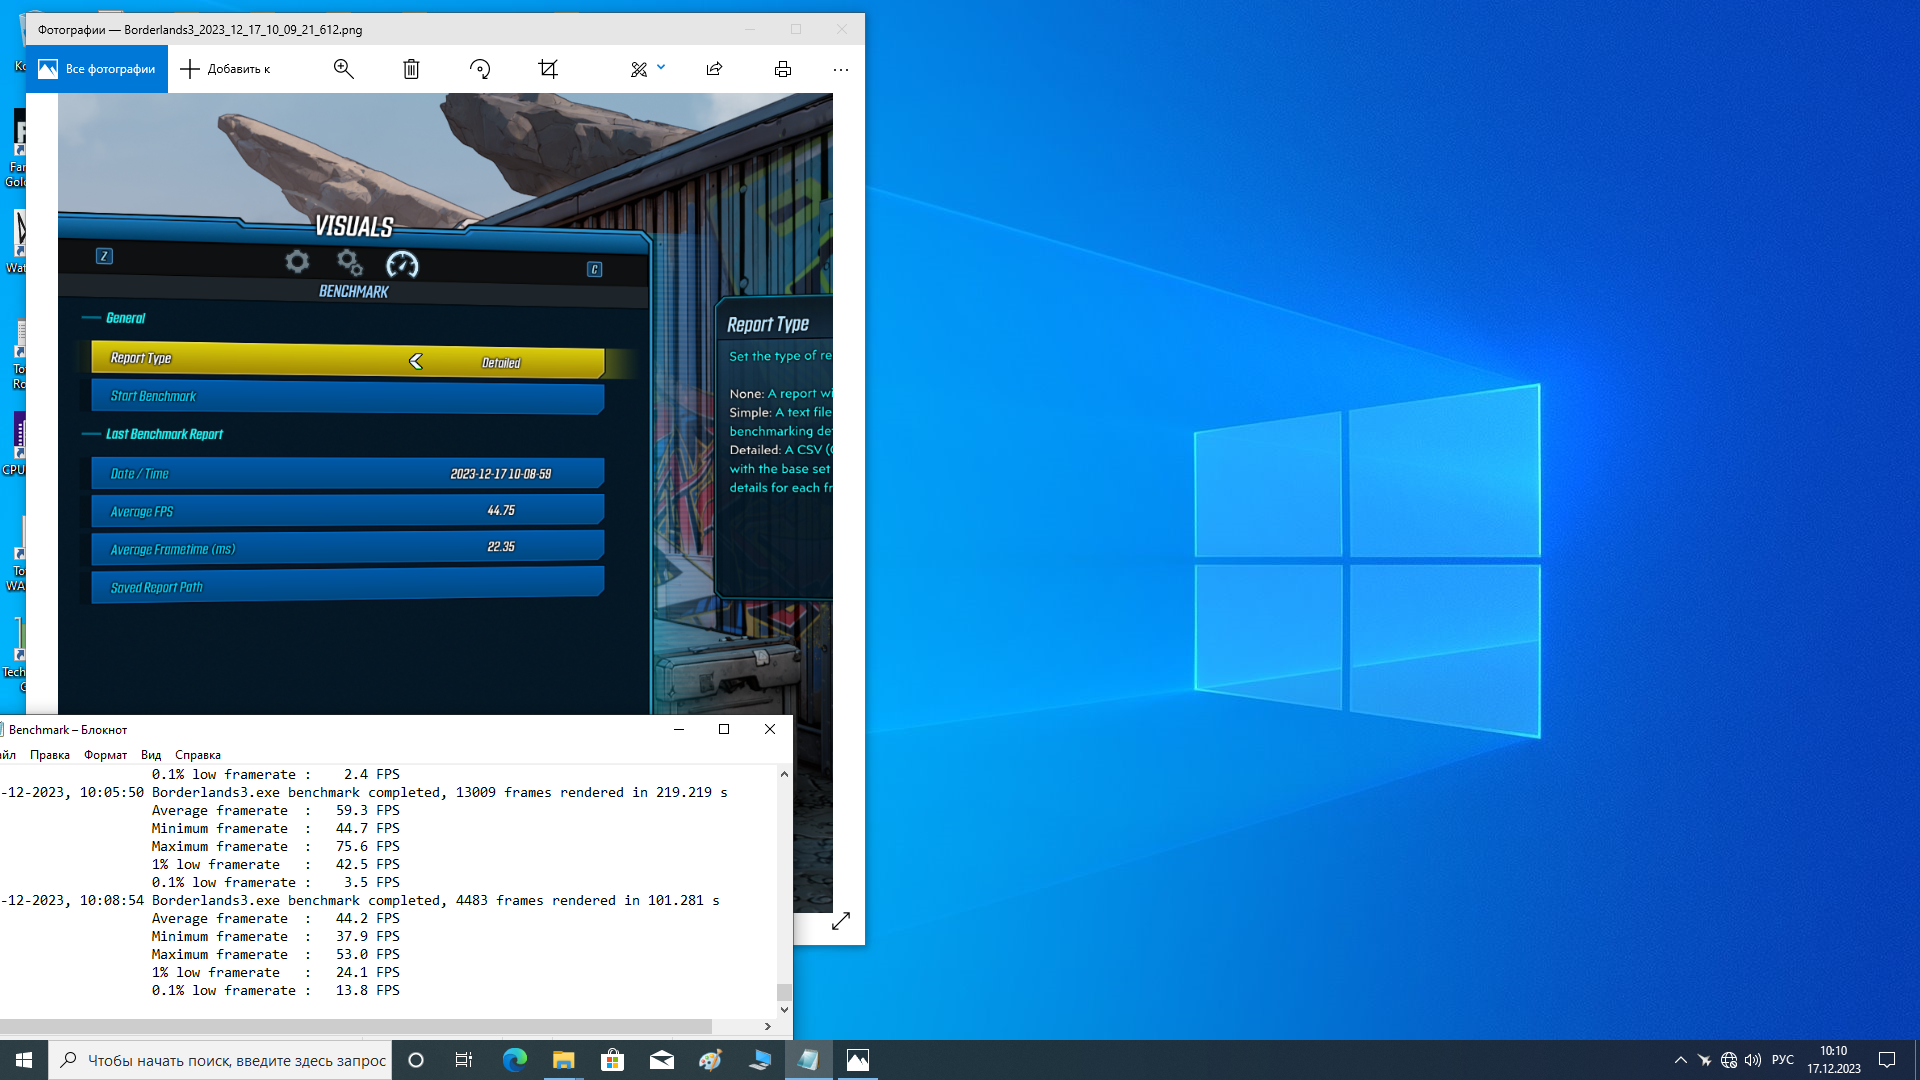
Task: Click Notepad vertical scrollbar down arrow
Action: [x=784, y=1009]
